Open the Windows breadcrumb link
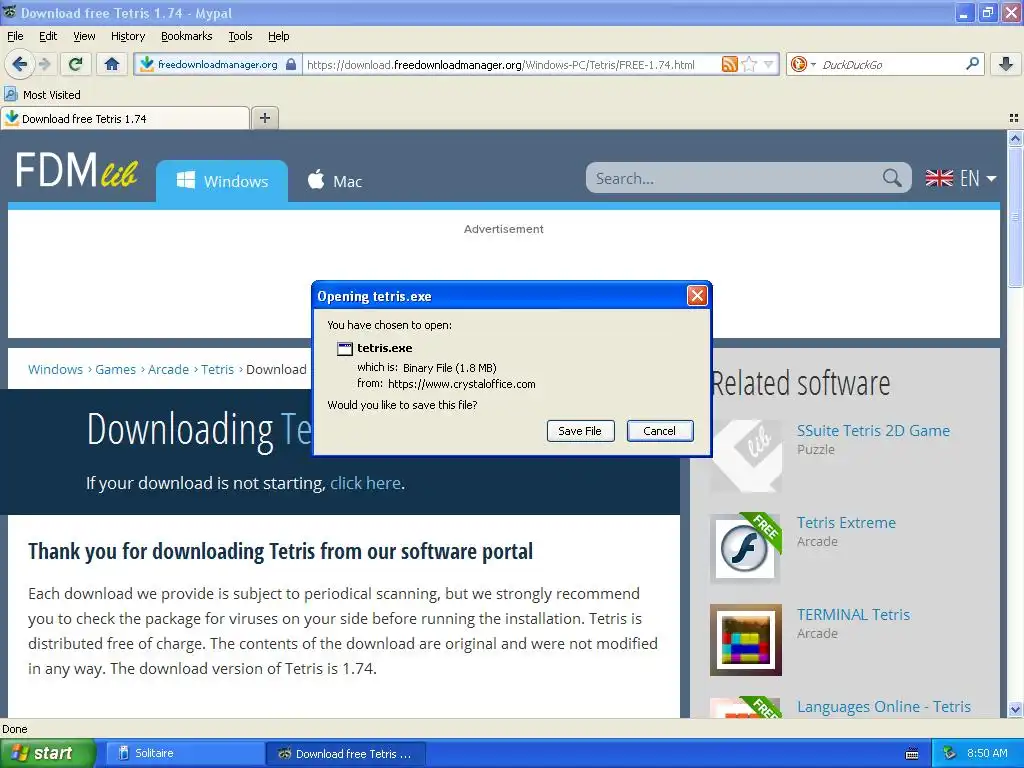The width and height of the screenshot is (1024, 768). pyautogui.click(x=56, y=370)
